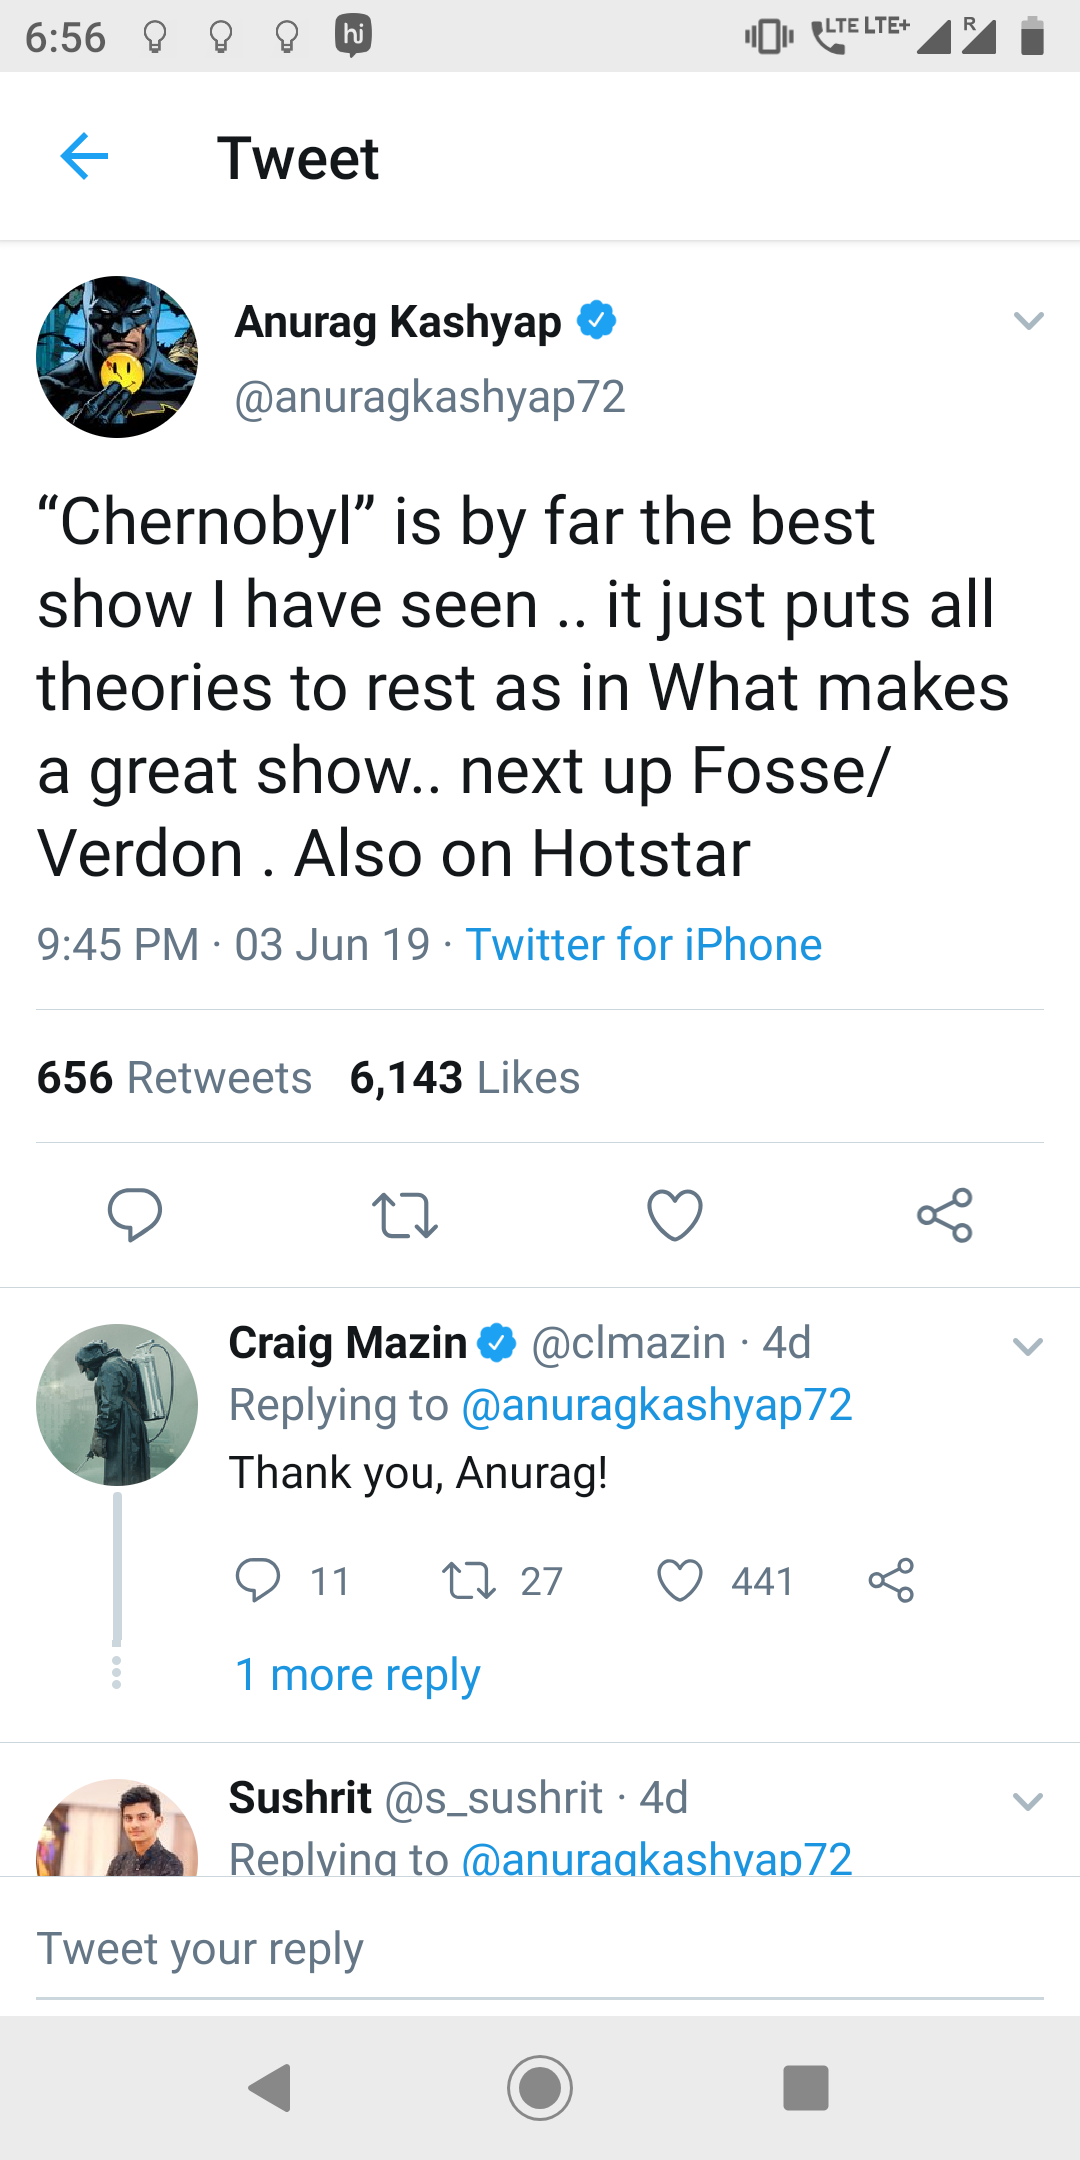Expand menu chevron on Craig Mazin's reply
The image size is (1080, 2160).
(x=1028, y=1346)
